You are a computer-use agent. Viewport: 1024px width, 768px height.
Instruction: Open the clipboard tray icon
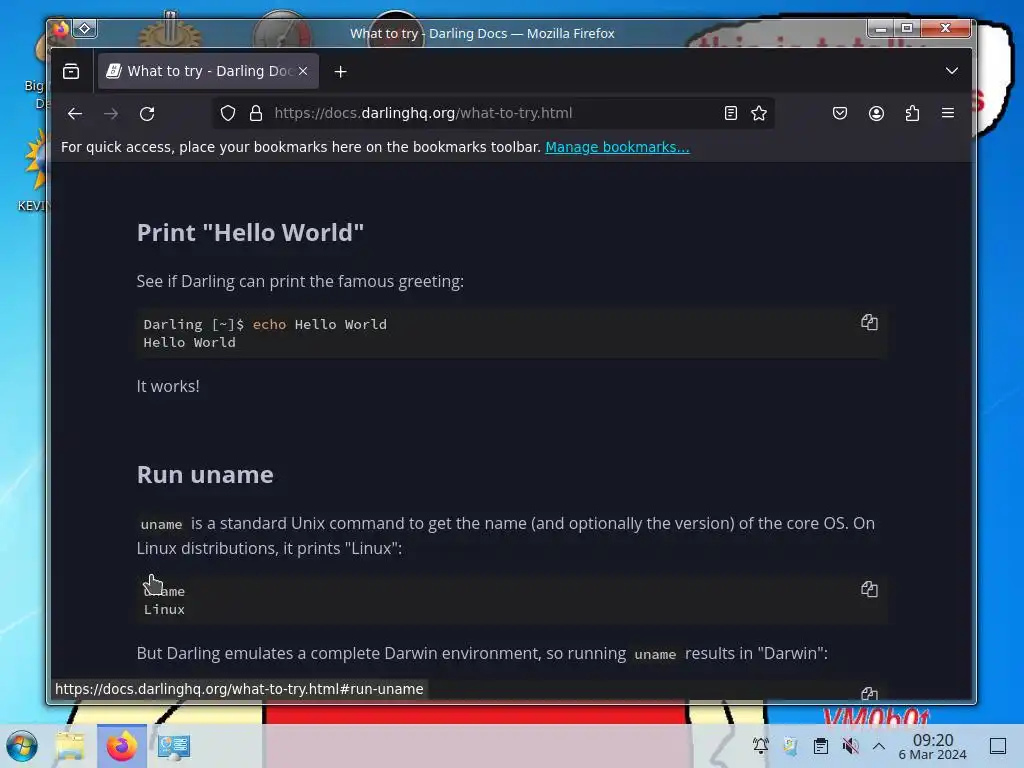point(821,746)
